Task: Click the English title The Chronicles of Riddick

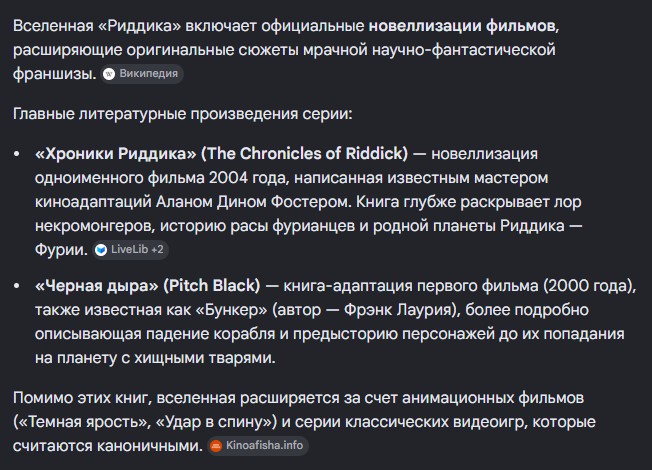Action: click(x=305, y=154)
